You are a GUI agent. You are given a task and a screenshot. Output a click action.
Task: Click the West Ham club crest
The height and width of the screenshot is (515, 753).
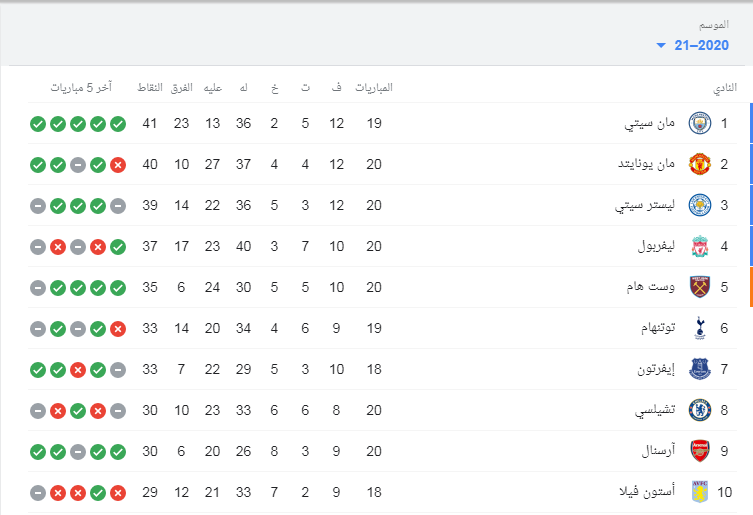(700, 287)
